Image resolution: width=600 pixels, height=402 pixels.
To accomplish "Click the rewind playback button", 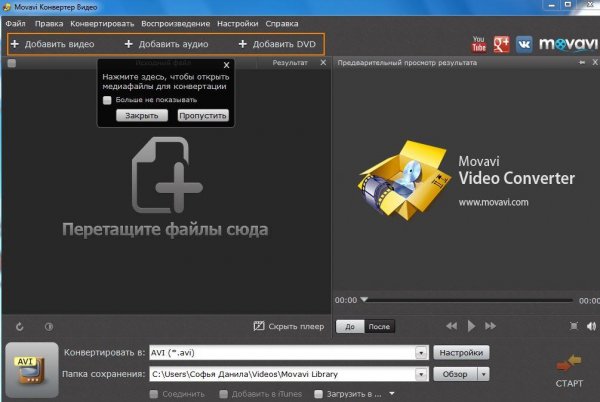I will 452,326.
